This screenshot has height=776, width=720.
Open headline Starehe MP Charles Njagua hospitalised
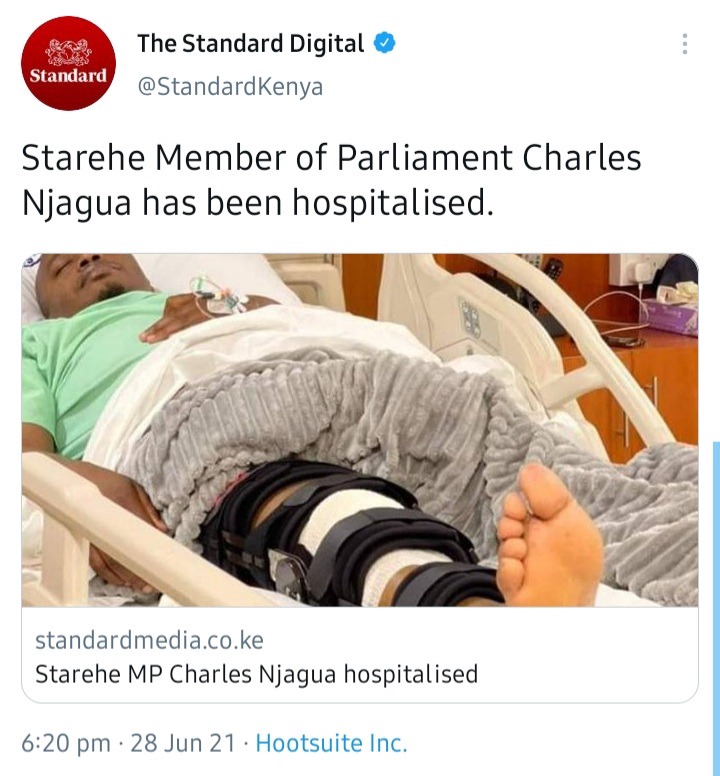point(257,674)
